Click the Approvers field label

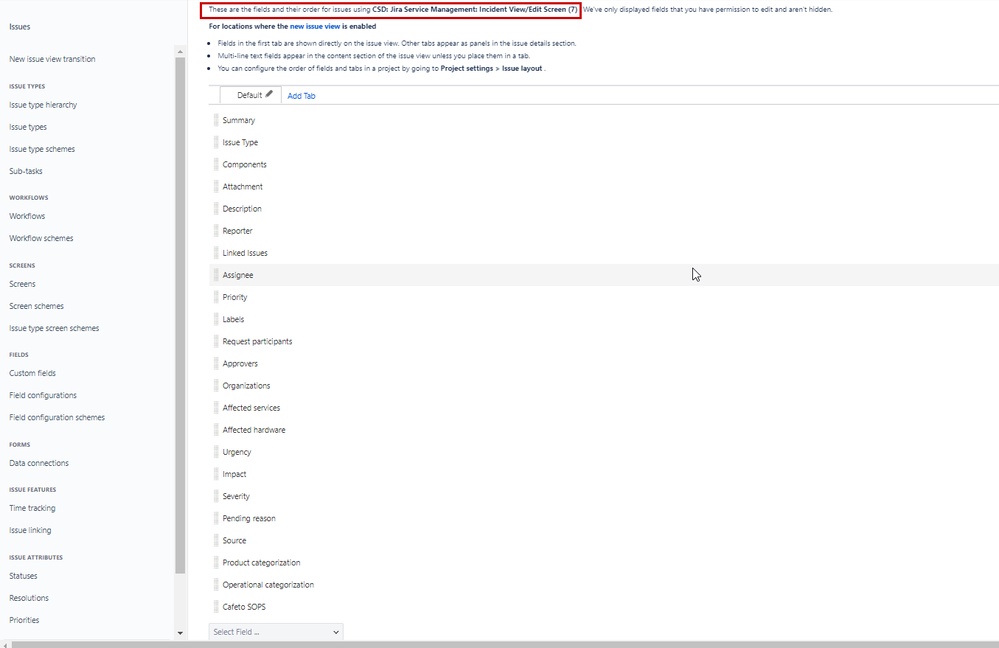click(x=240, y=364)
